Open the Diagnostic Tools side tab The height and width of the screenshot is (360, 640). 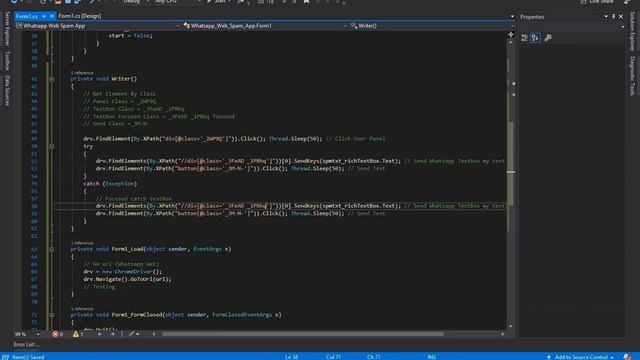coord(632,76)
